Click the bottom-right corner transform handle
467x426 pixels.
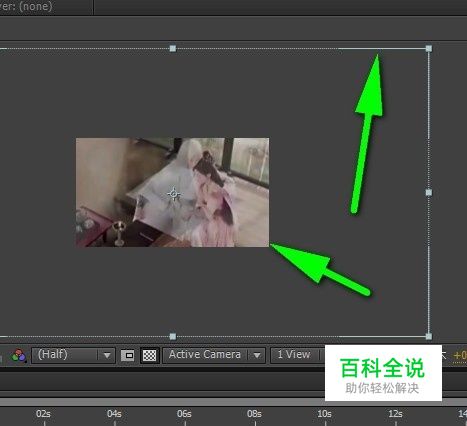click(x=429, y=336)
